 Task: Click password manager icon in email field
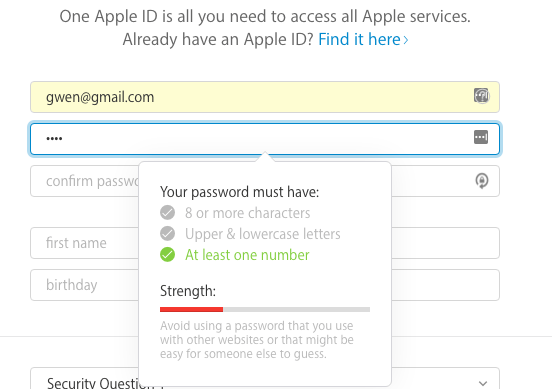[x=481, y=96]
